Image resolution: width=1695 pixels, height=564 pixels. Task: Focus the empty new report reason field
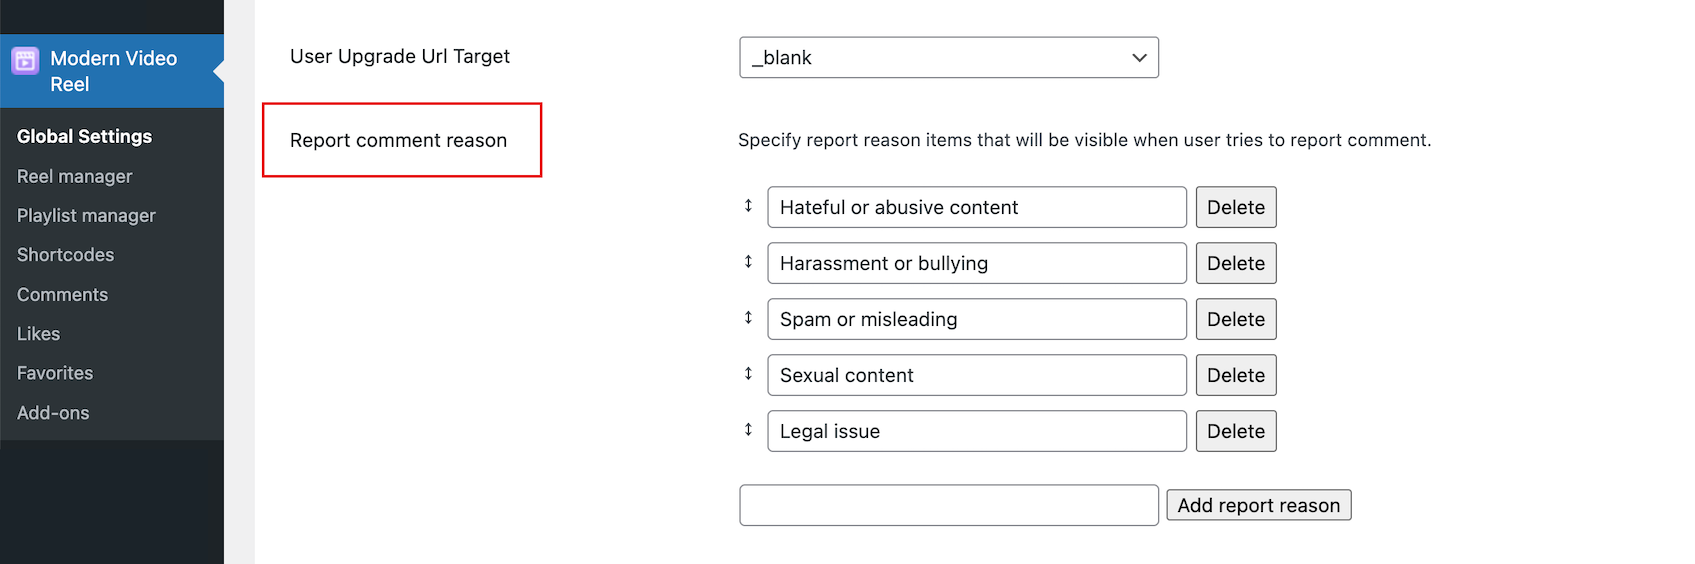click(948, 506)
